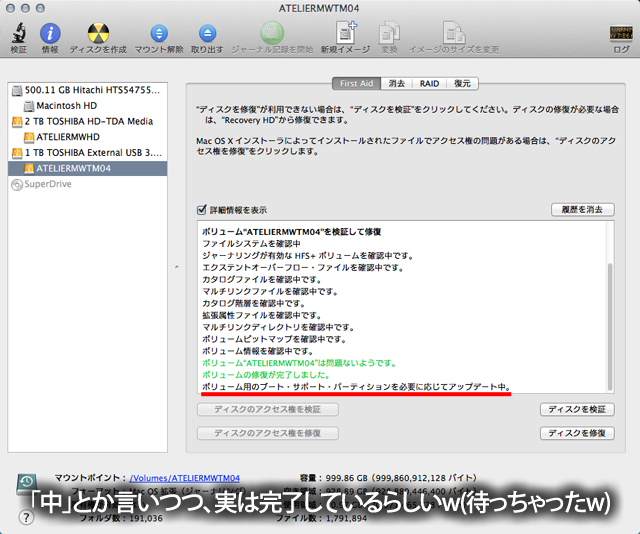Click the Repair Disk (ディスクを修復) button
This screenshot has width=640, height=534.
577,433
